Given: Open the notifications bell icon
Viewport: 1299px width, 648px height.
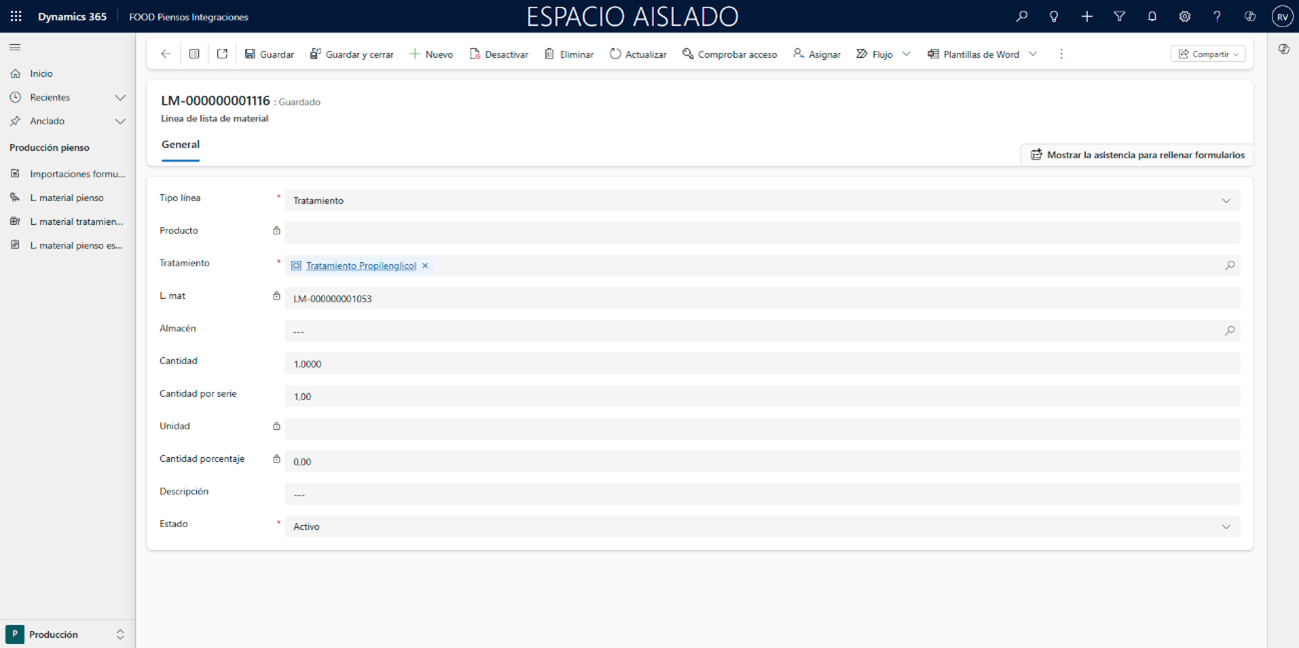Looking at the screenshot, I should coord(1152,16).
